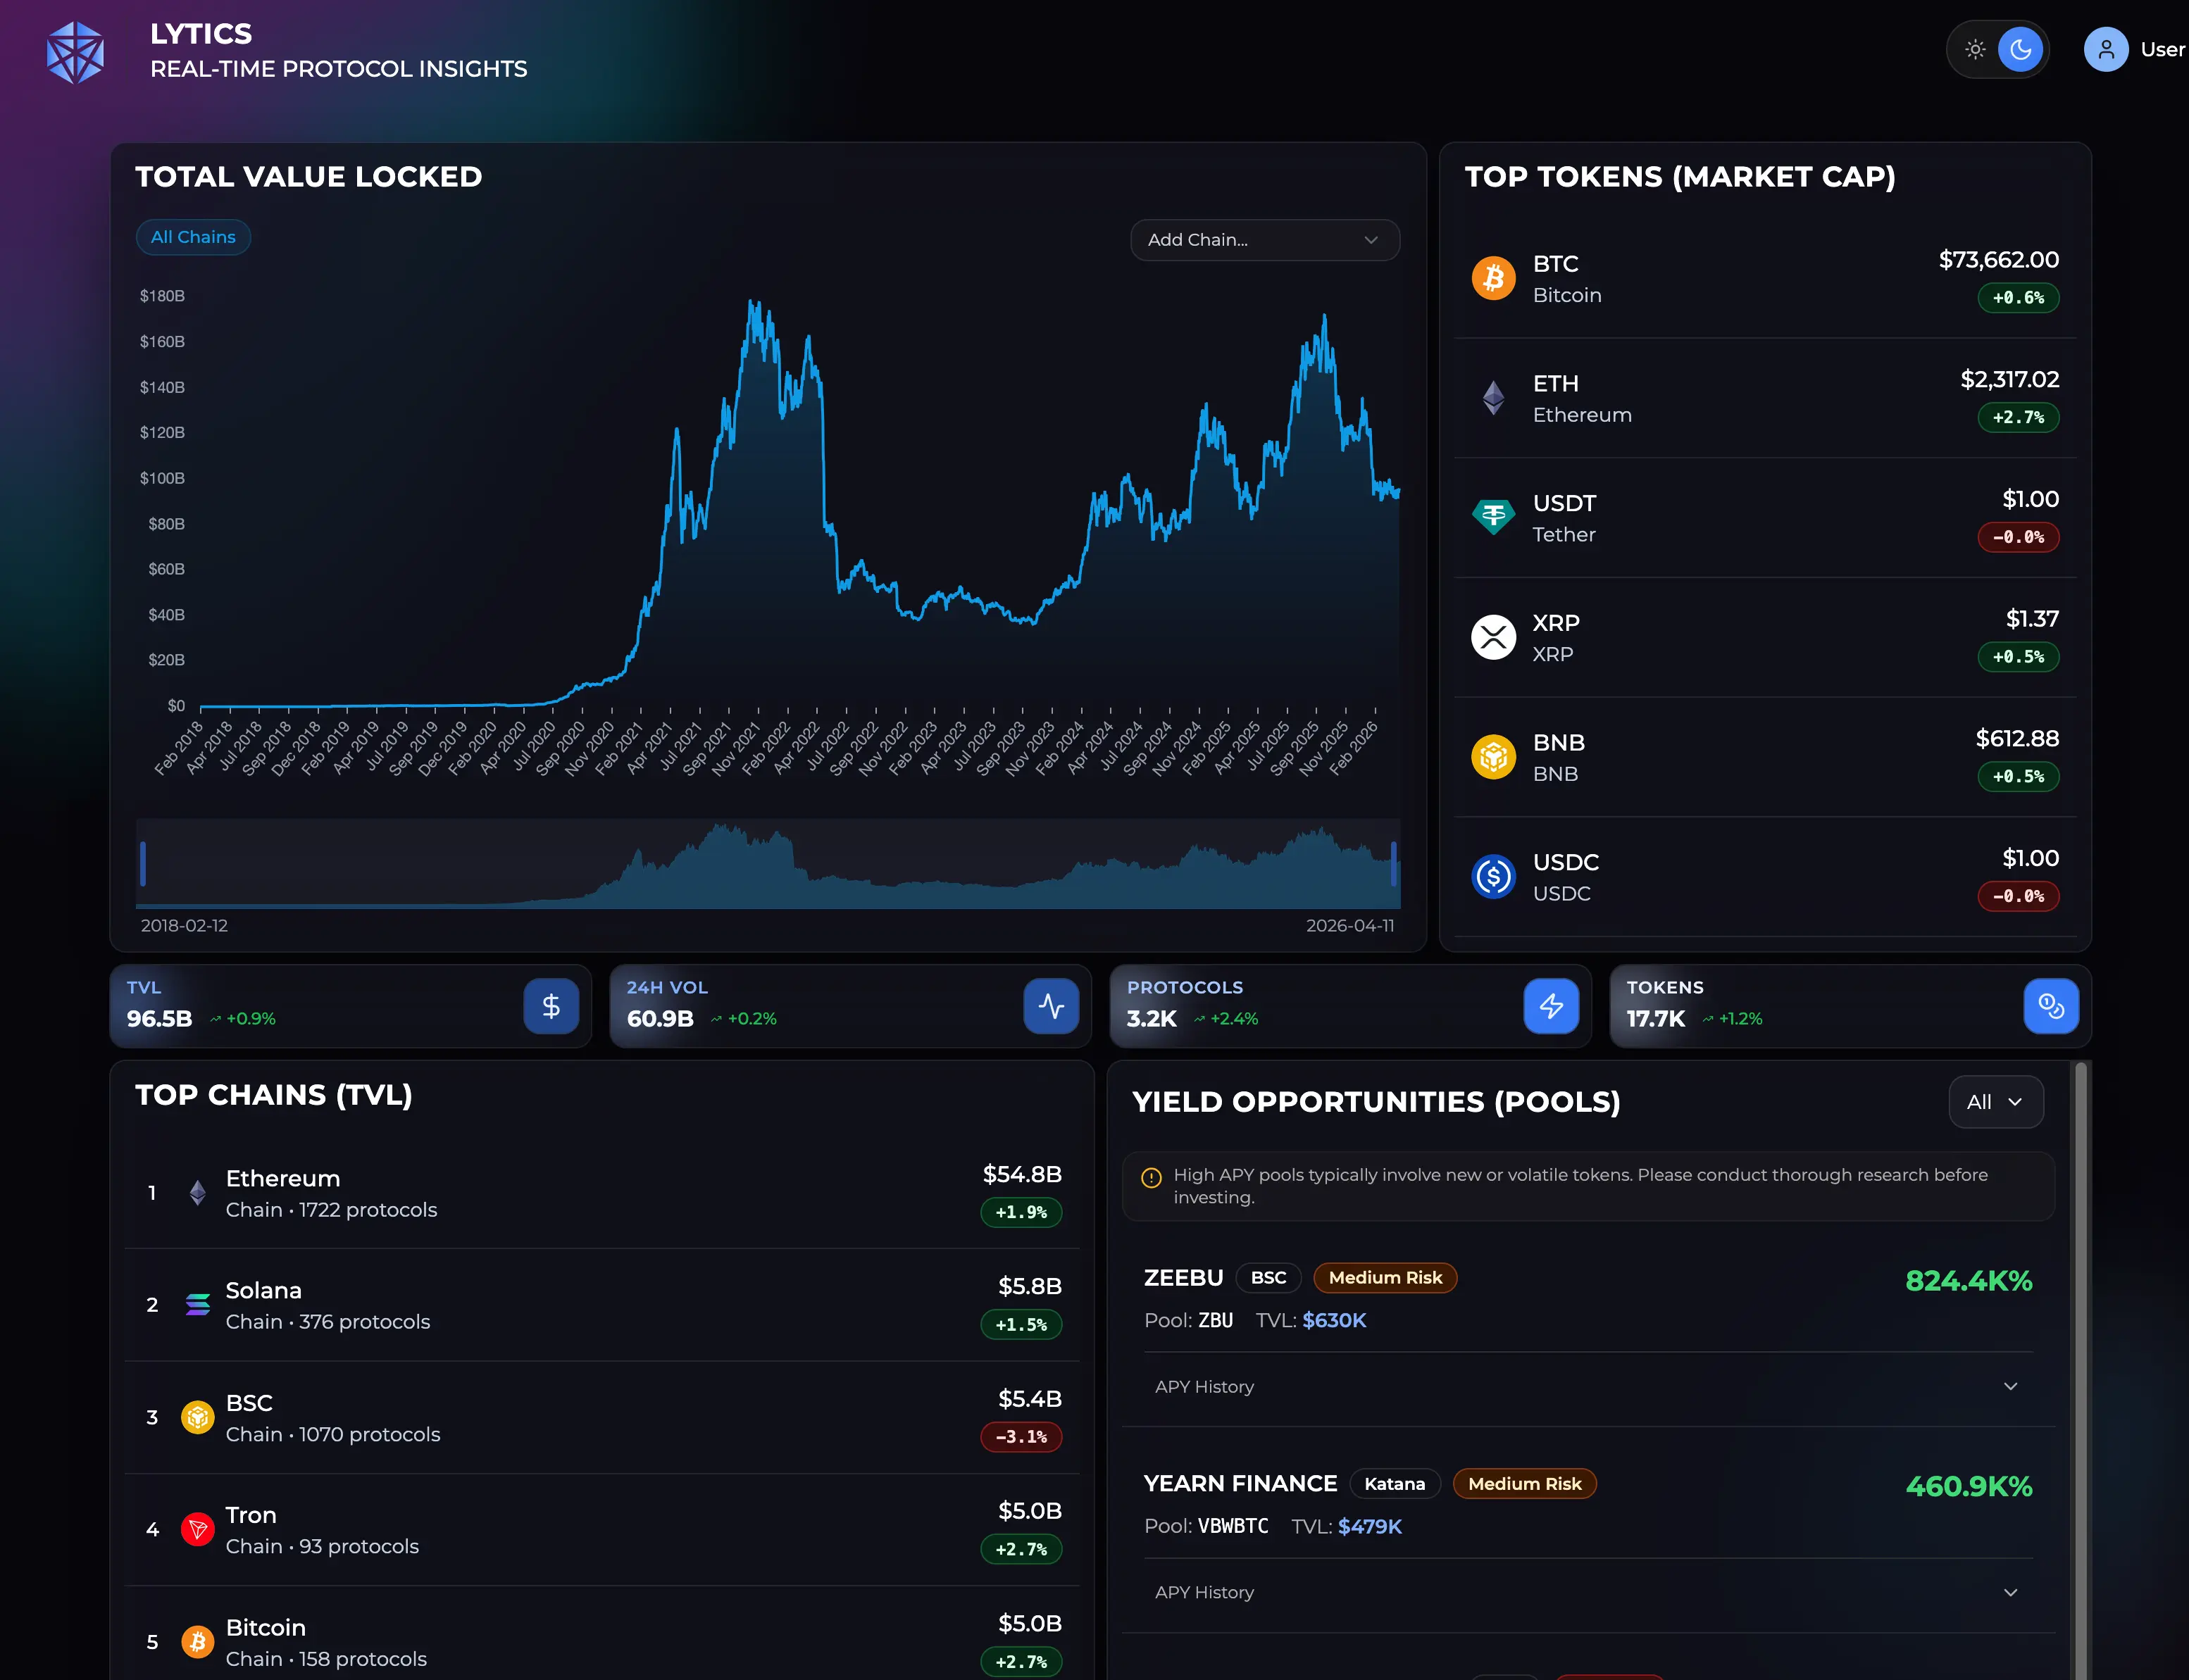2189x1680 pixels.
Task: Click the left handle of chart range slider
Action: pos(143,863)
